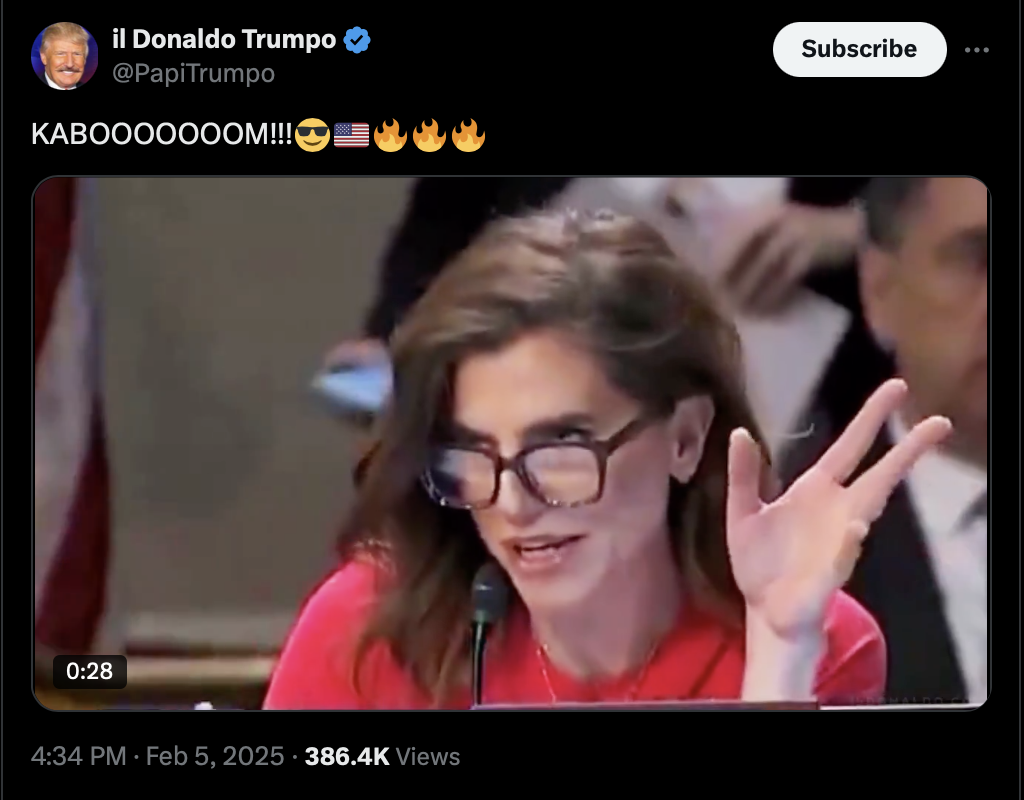Click the last fire emoji
This screenshot has width=1024, height=800.
click(x=468, y=135)
